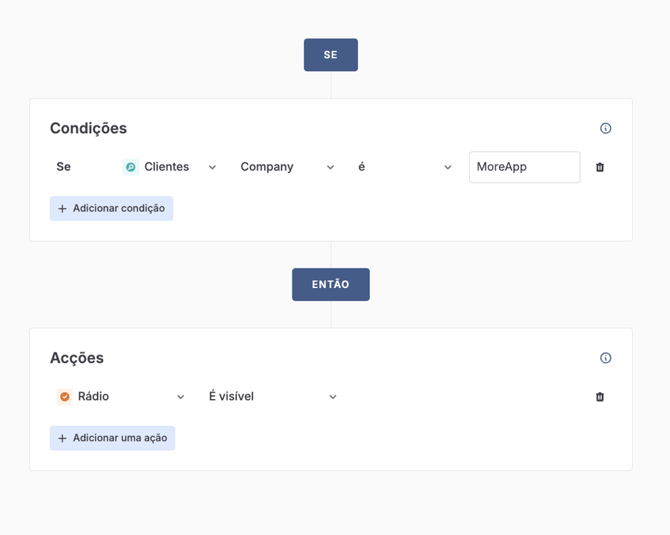670x535 pixels.
Task: Click the Condições section heading
Action: coord(88,129)
